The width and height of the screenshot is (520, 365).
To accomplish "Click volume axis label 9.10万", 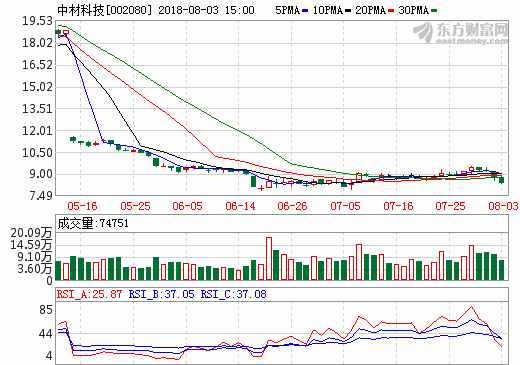I will point(35,257).
